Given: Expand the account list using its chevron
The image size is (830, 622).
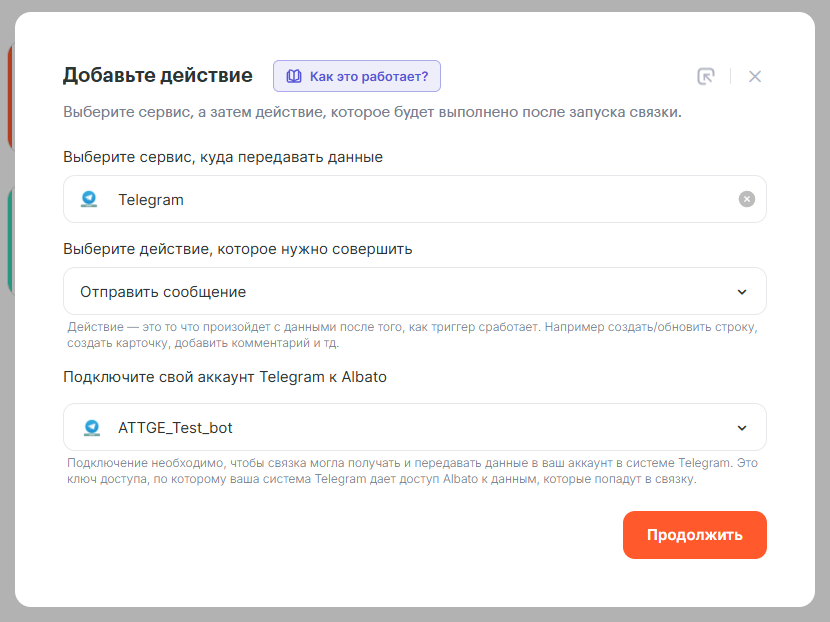Looking at the screenshot, I should click(742, 428).
